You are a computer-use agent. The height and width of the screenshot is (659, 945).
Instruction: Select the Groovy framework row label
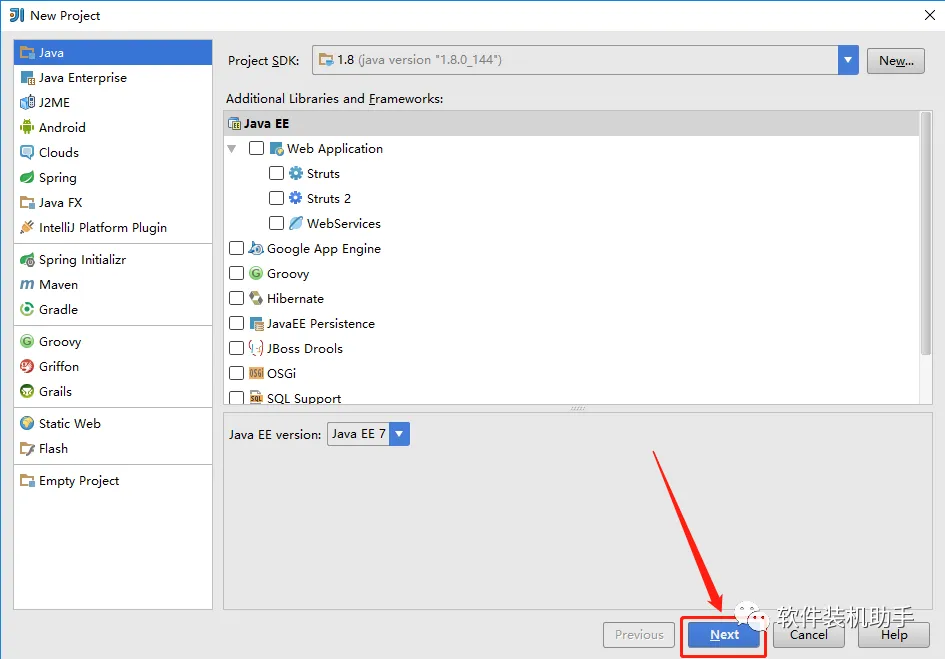(288, 274)
